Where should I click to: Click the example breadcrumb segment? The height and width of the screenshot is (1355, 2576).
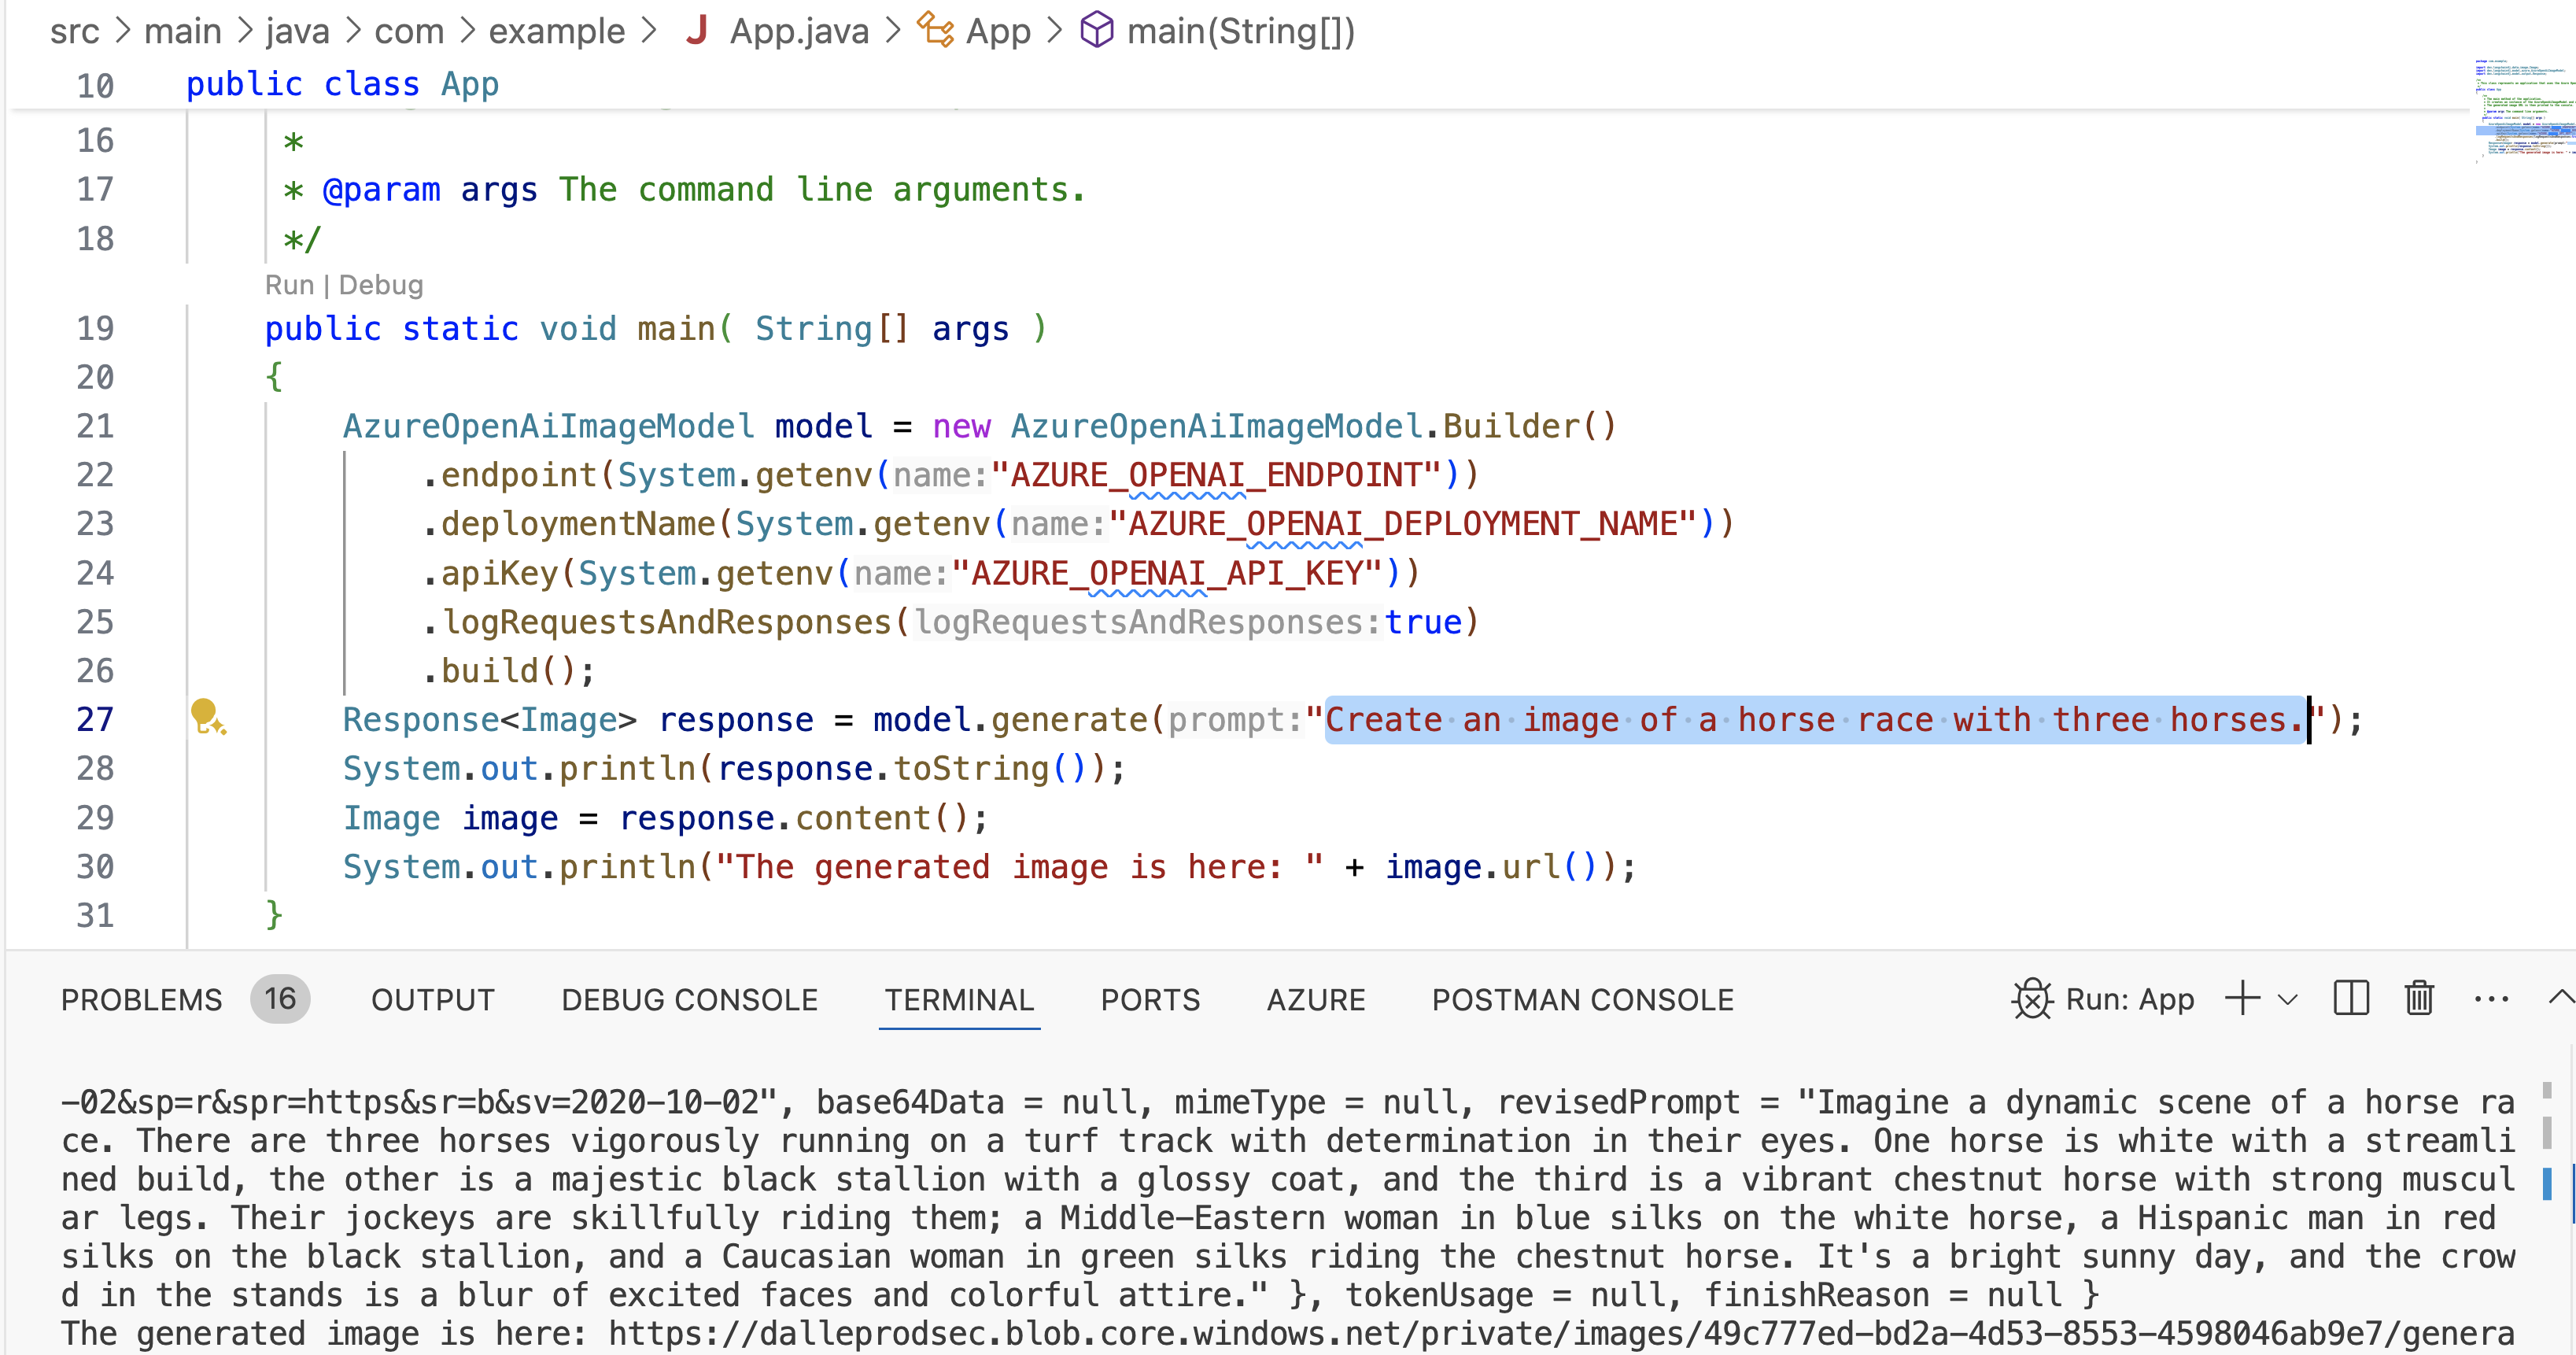click(556, 31)
